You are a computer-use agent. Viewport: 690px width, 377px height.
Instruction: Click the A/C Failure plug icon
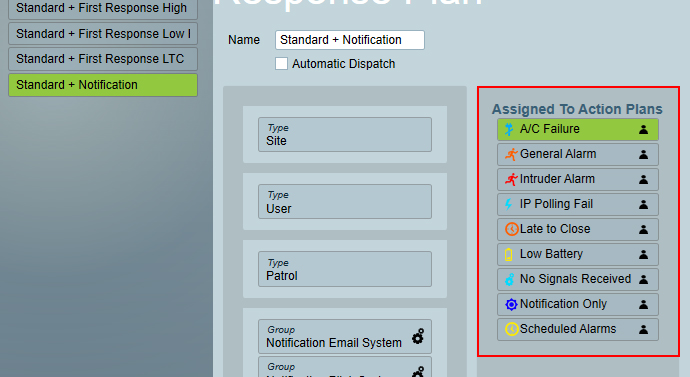click(x=509, y=129)
